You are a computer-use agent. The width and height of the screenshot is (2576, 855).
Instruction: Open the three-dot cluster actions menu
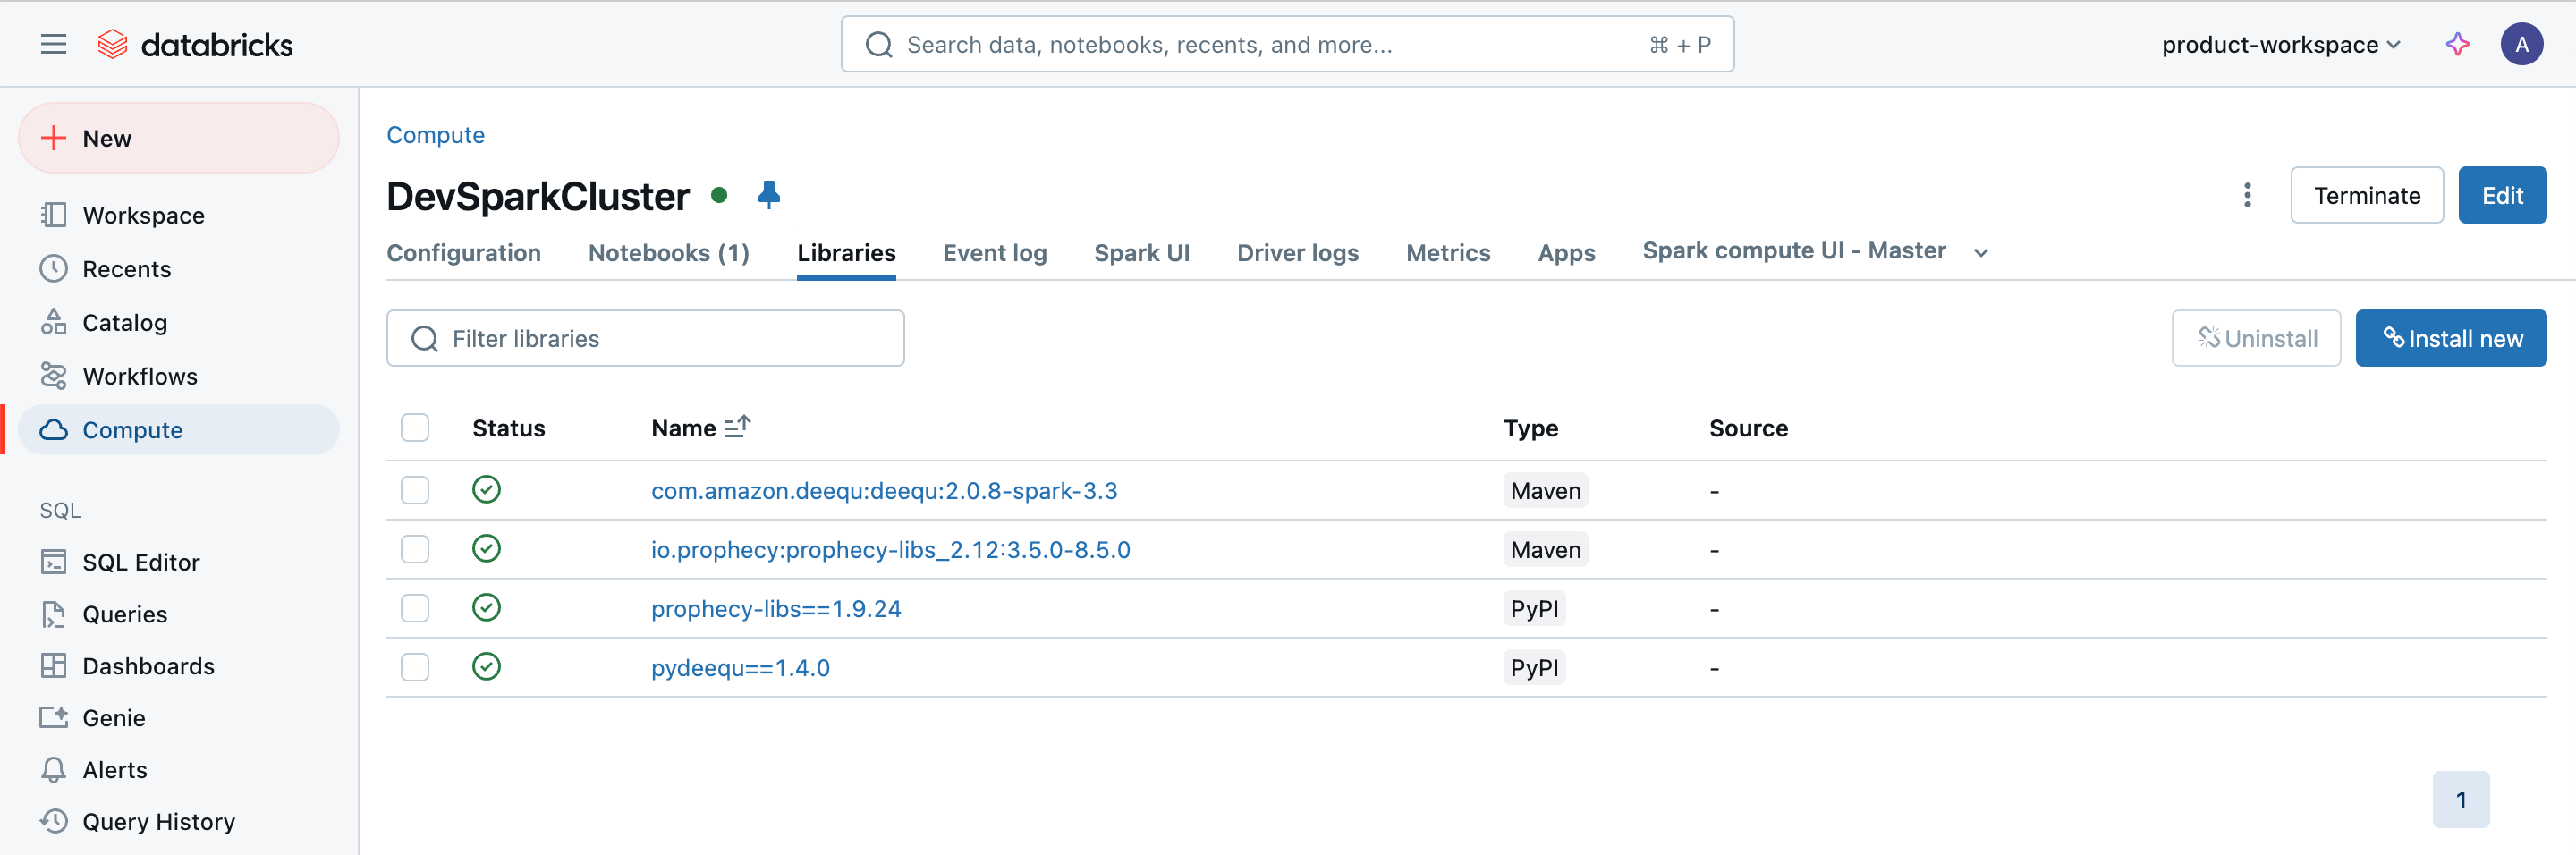2247,195
